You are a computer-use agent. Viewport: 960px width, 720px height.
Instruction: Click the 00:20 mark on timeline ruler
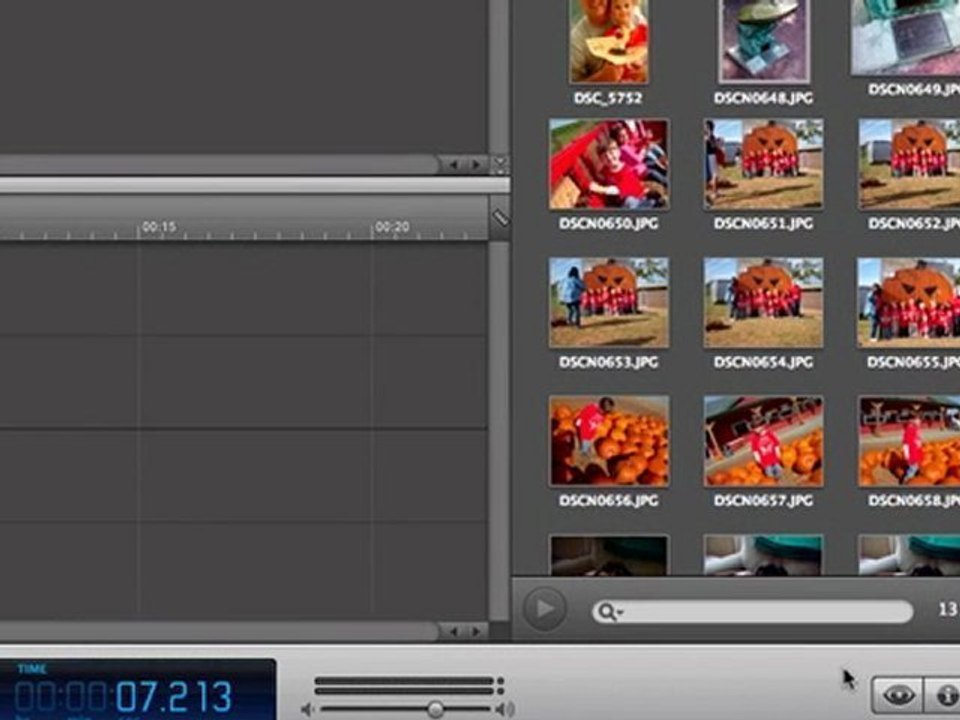tap(392, 227)
